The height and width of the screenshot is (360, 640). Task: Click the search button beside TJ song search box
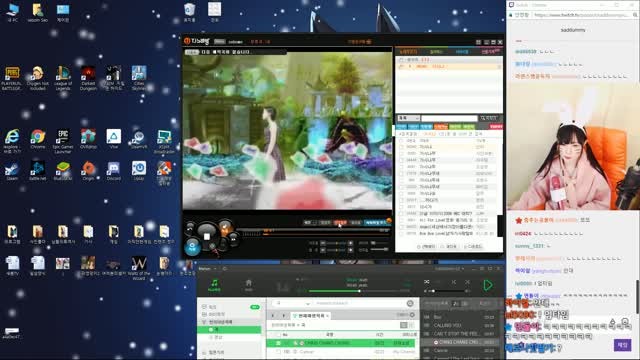pos(489,118)
